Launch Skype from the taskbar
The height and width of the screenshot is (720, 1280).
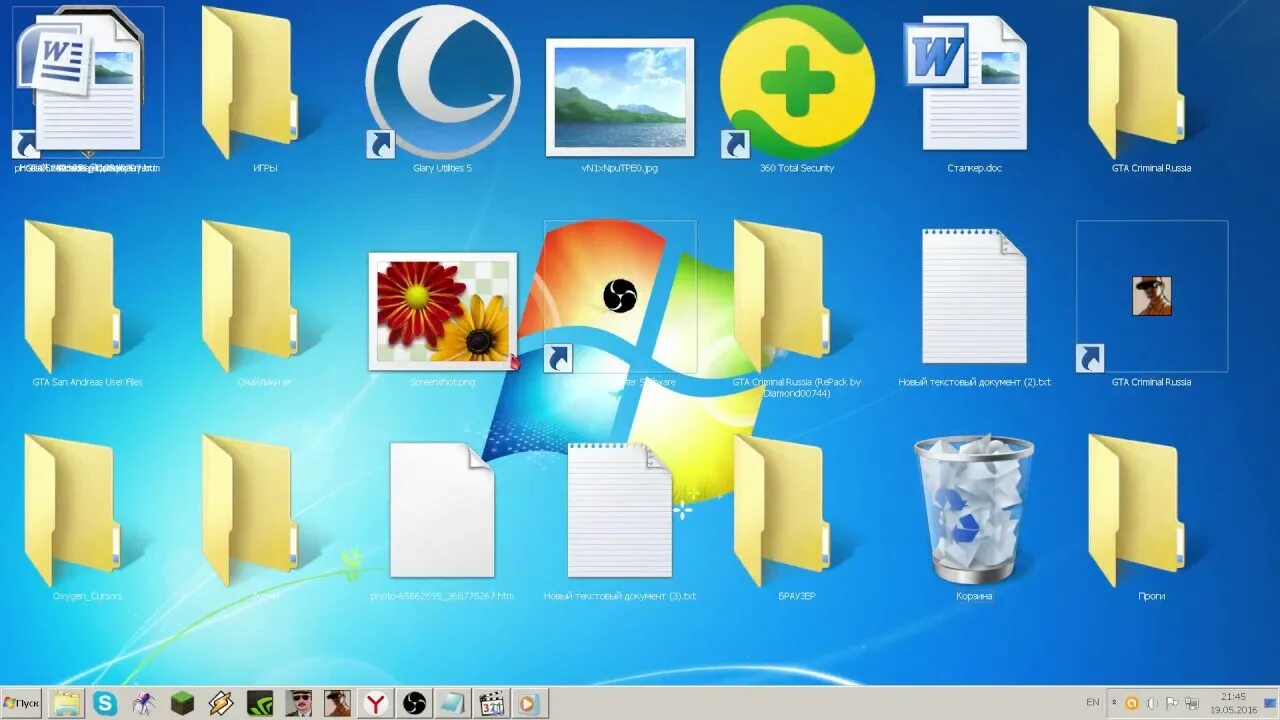[105, 704]
